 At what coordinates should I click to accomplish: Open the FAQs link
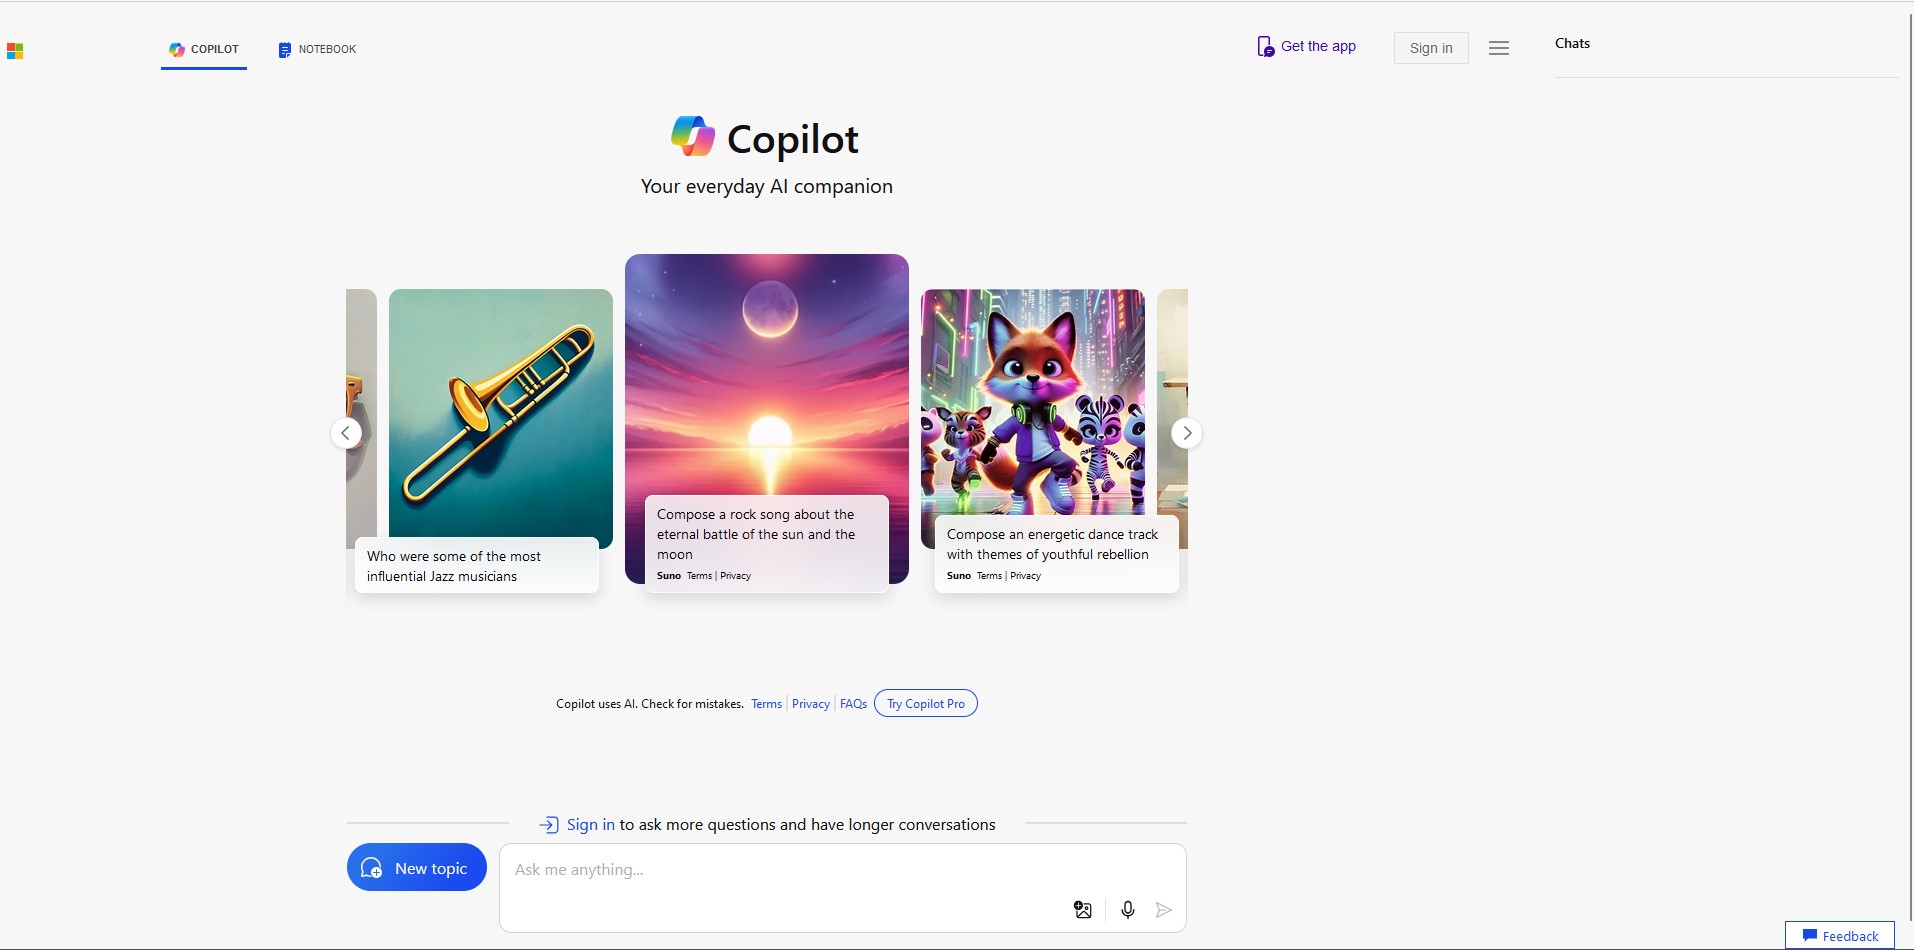point(853,704)
